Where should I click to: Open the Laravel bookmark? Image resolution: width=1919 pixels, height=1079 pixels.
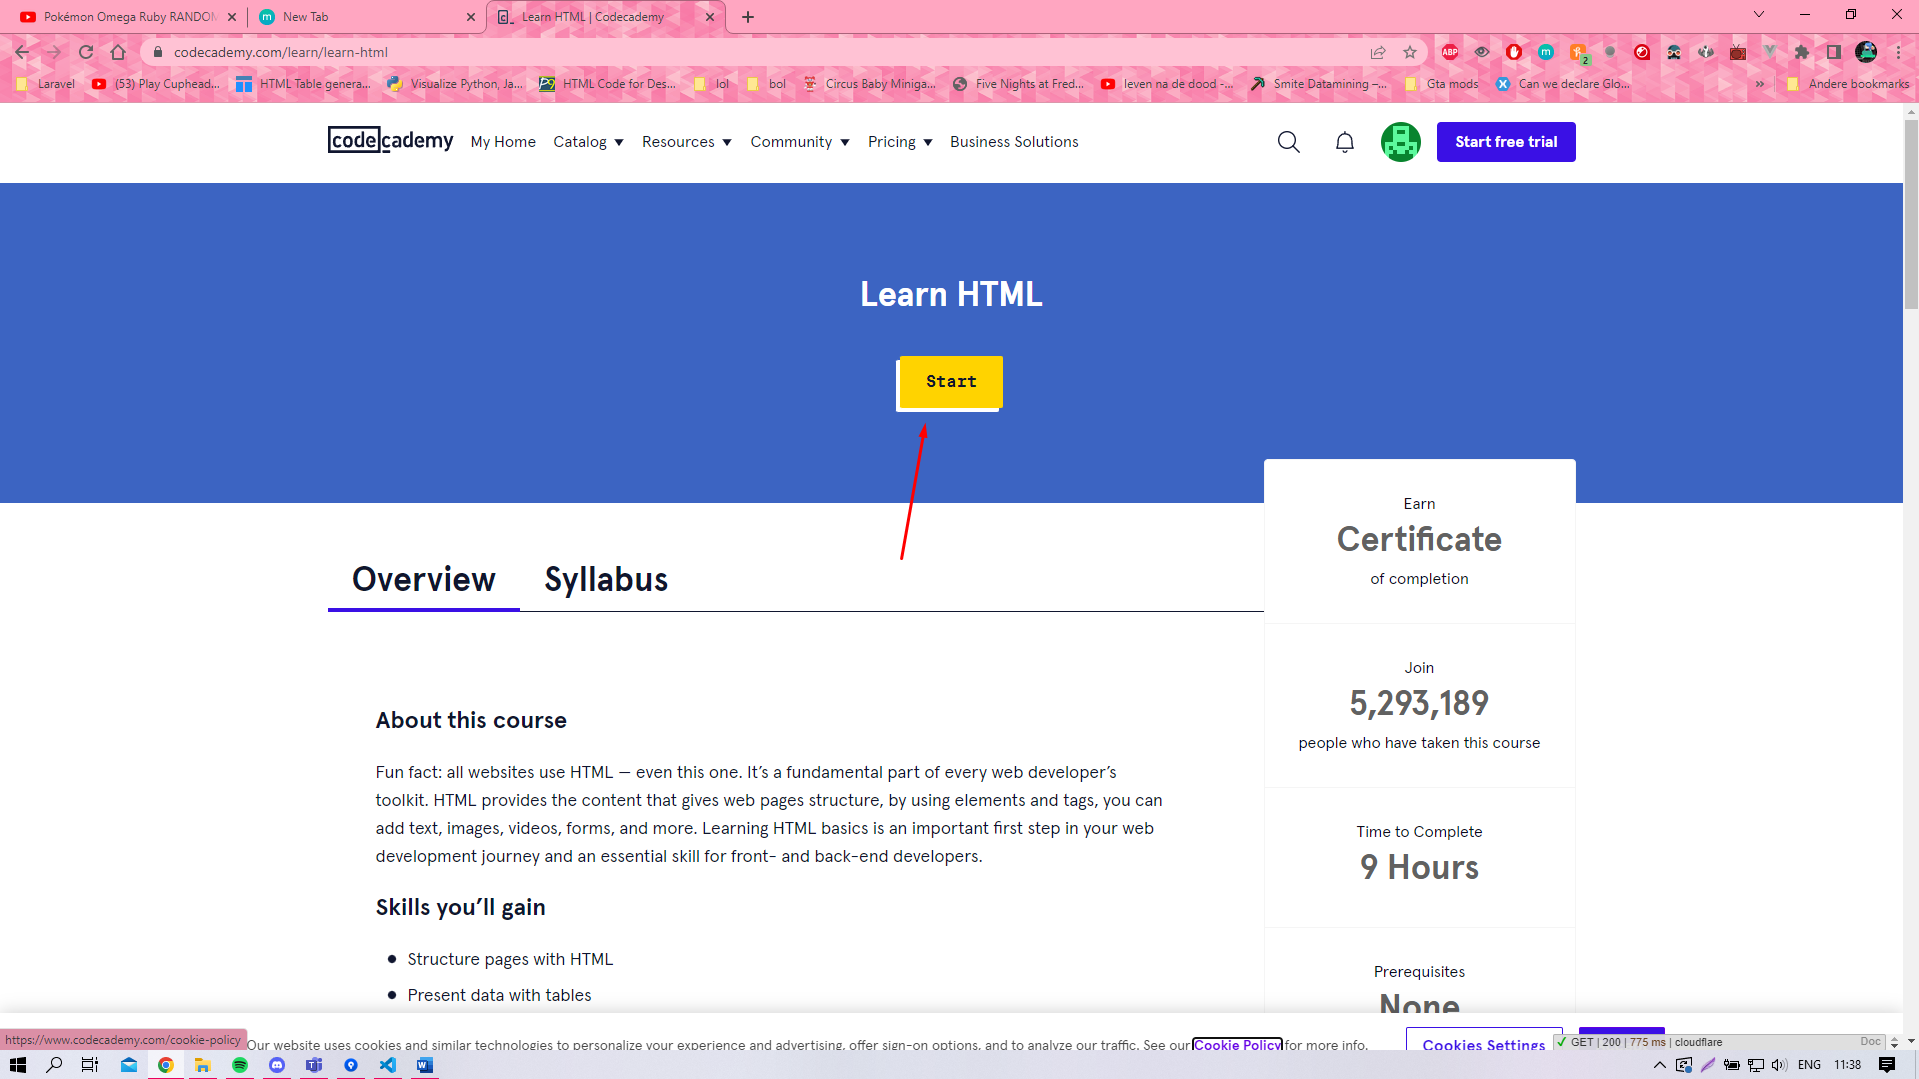point(46,84)
